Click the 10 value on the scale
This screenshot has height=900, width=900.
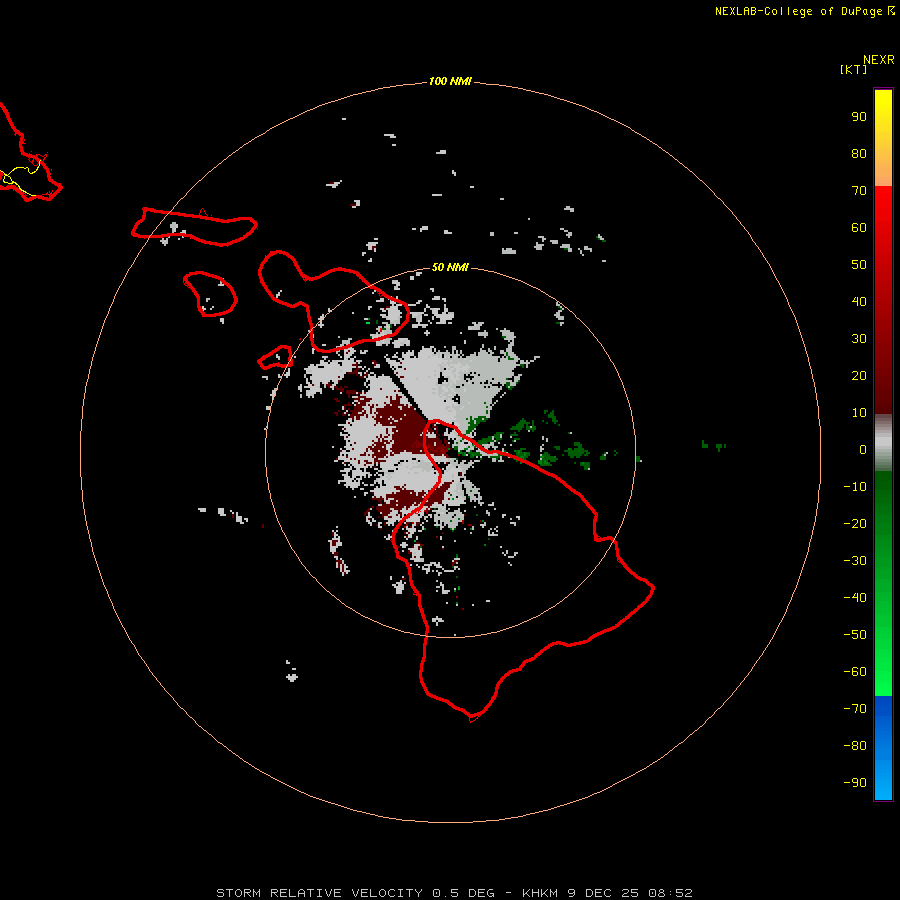coord(859,413)
